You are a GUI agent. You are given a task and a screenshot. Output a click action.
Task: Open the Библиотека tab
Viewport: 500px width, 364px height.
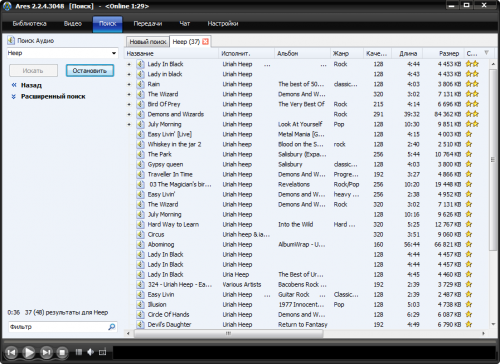click(x=29, y=23)
